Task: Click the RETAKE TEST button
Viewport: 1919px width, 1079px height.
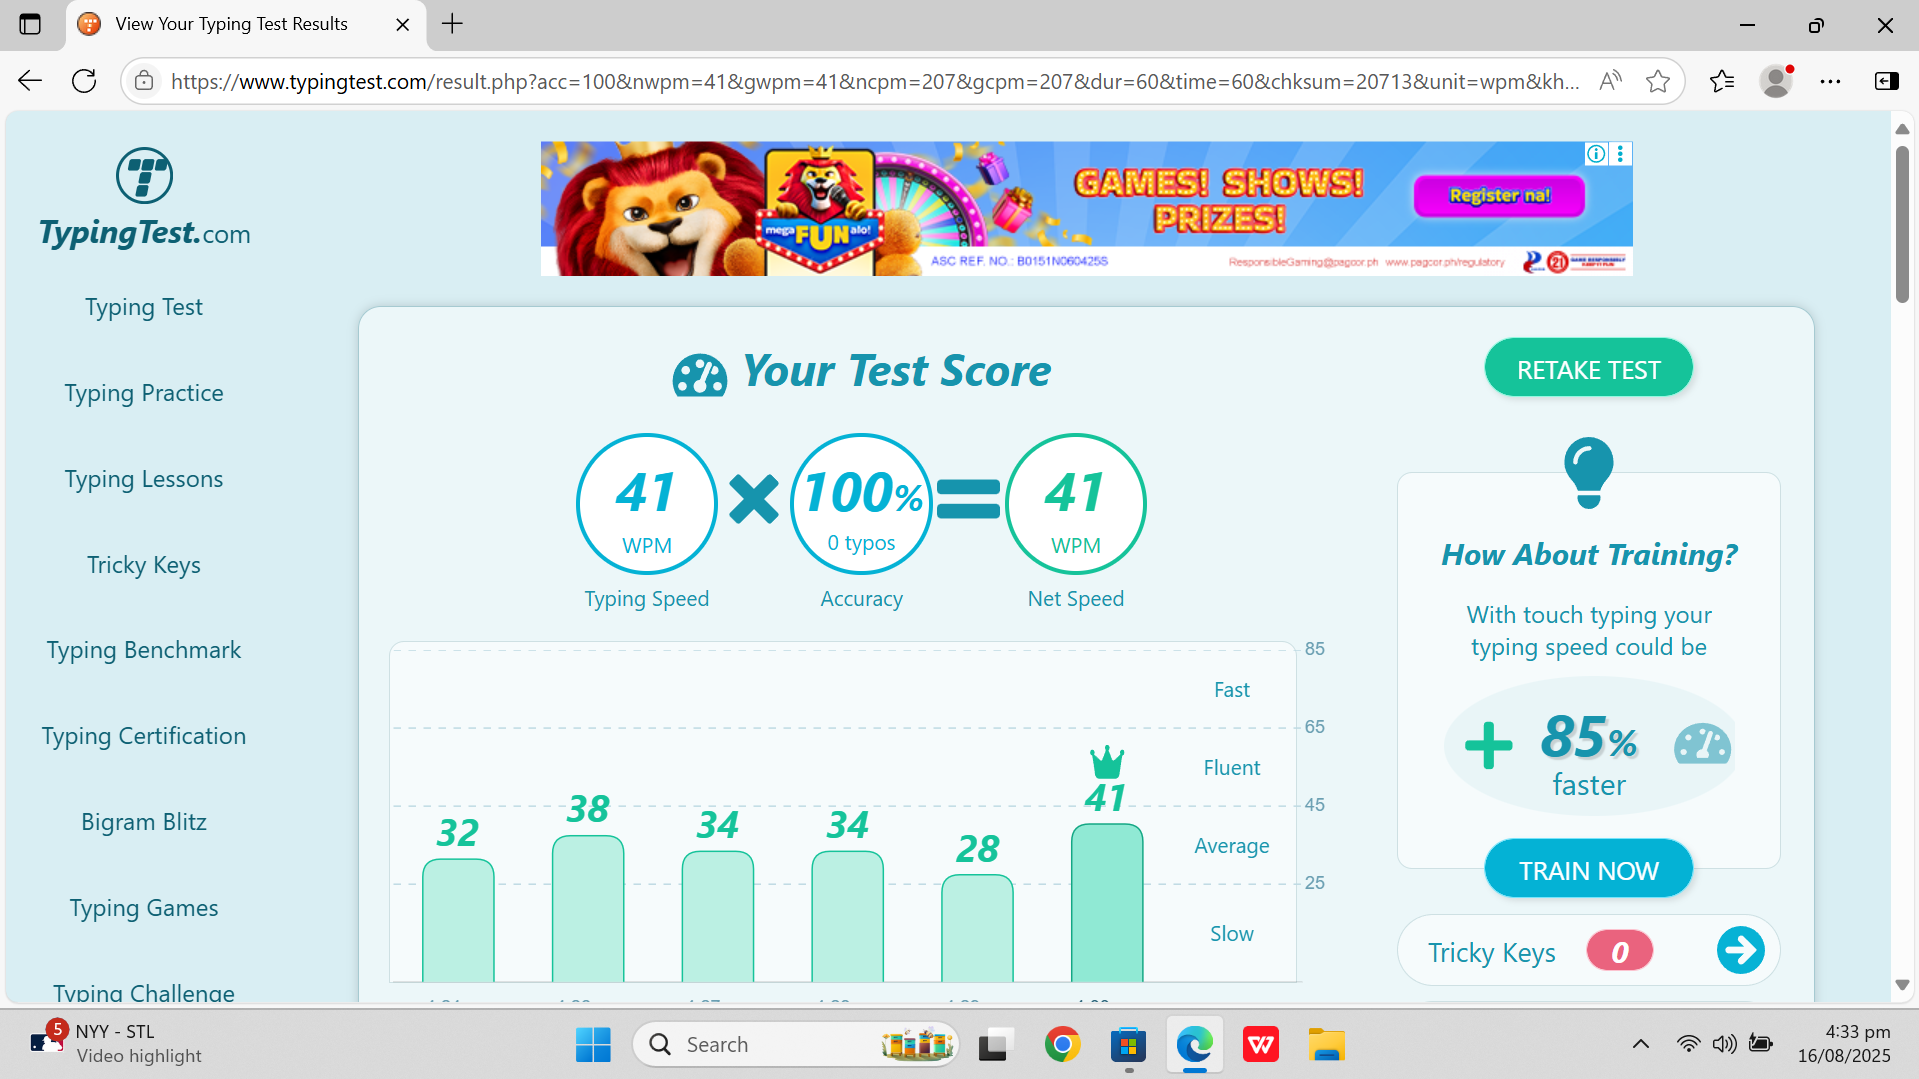Action: click(1588, 368)
